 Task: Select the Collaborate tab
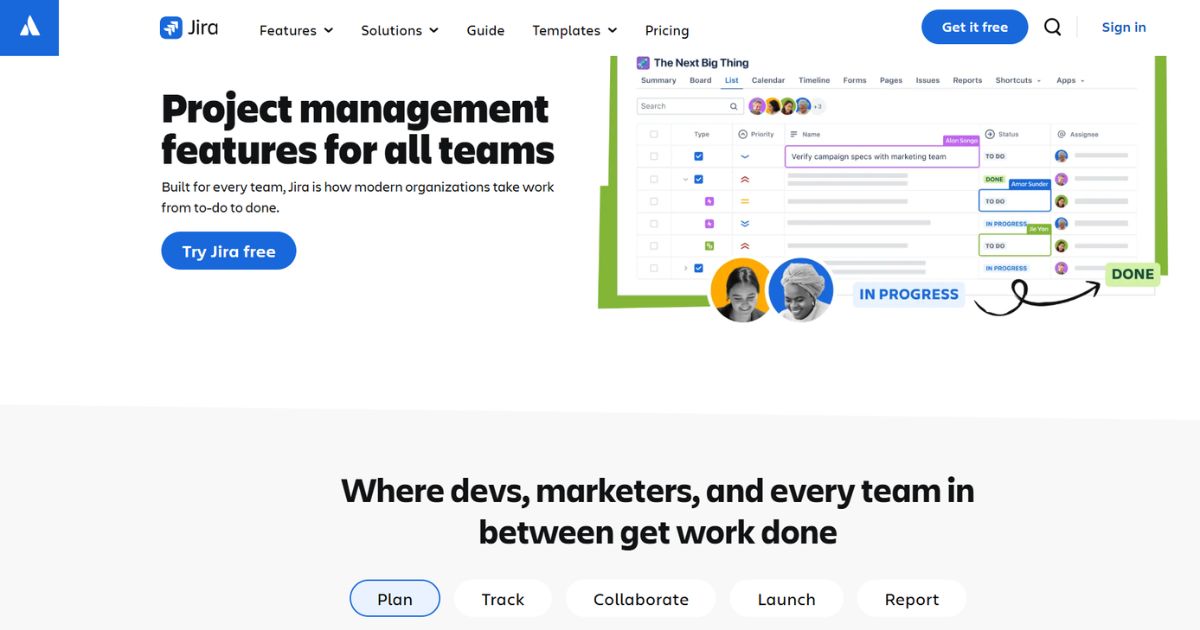pyautogui.click(x=640, y=599)
